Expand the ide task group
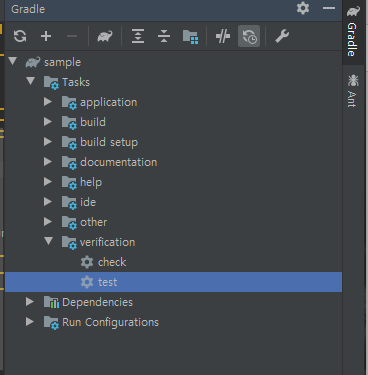 click(48, 201)
